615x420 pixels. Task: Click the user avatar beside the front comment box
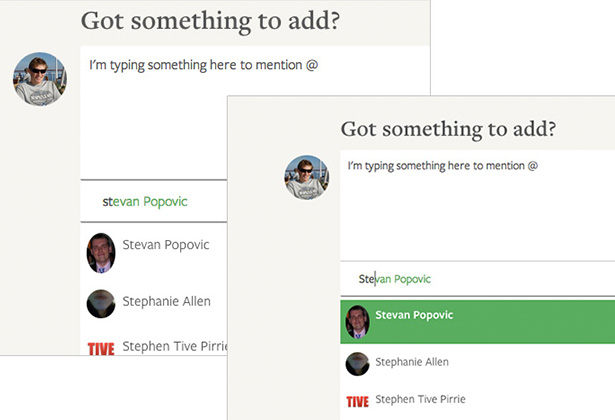[307, 178]
